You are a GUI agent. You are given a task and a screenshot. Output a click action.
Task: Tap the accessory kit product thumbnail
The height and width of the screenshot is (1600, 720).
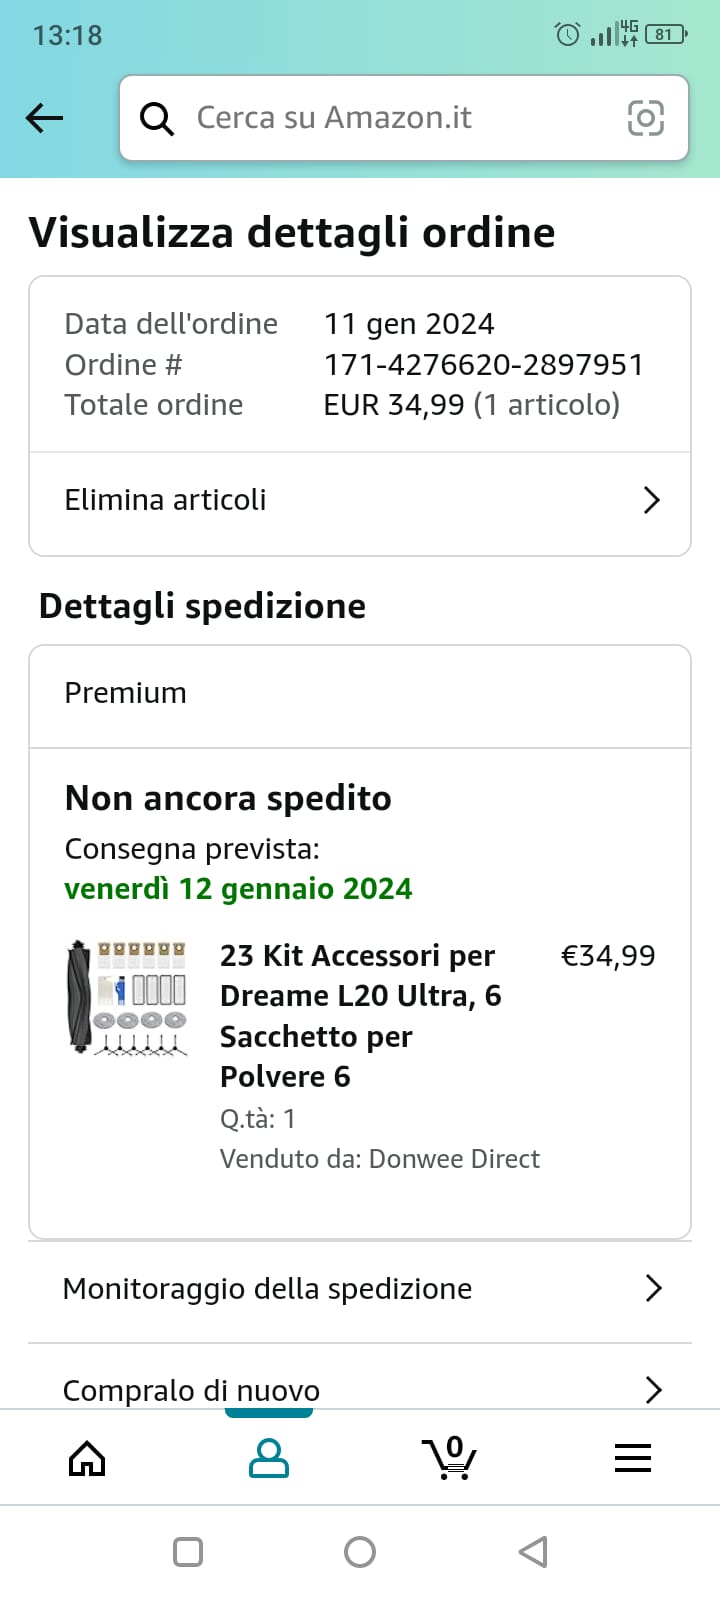(x=127, y=997)
